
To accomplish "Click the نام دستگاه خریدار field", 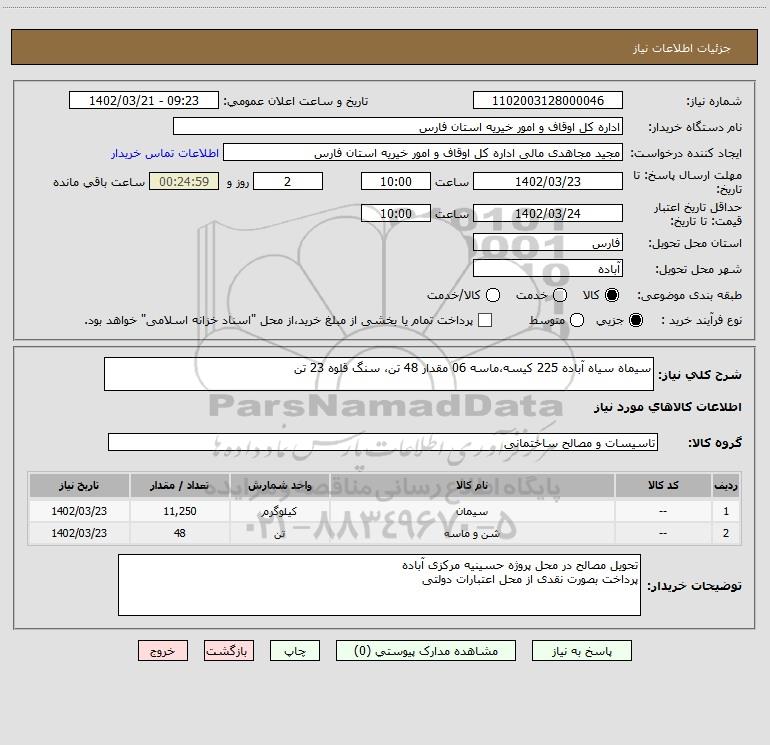I will (398, 126).
